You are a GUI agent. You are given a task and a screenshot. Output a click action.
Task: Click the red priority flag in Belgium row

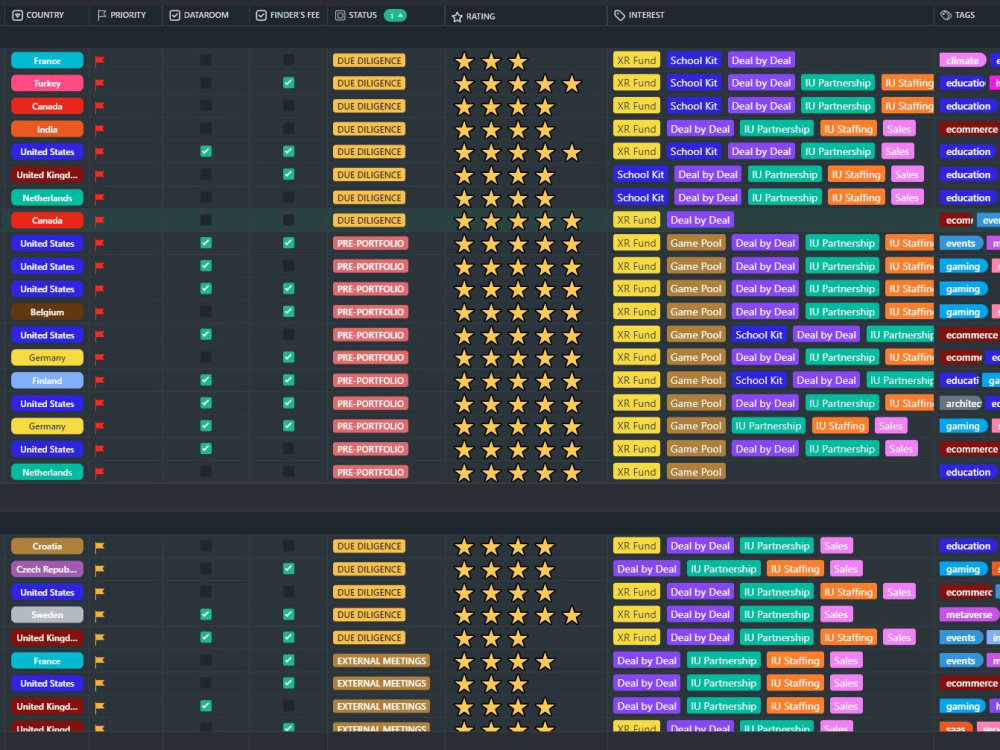tap(99, 312)
